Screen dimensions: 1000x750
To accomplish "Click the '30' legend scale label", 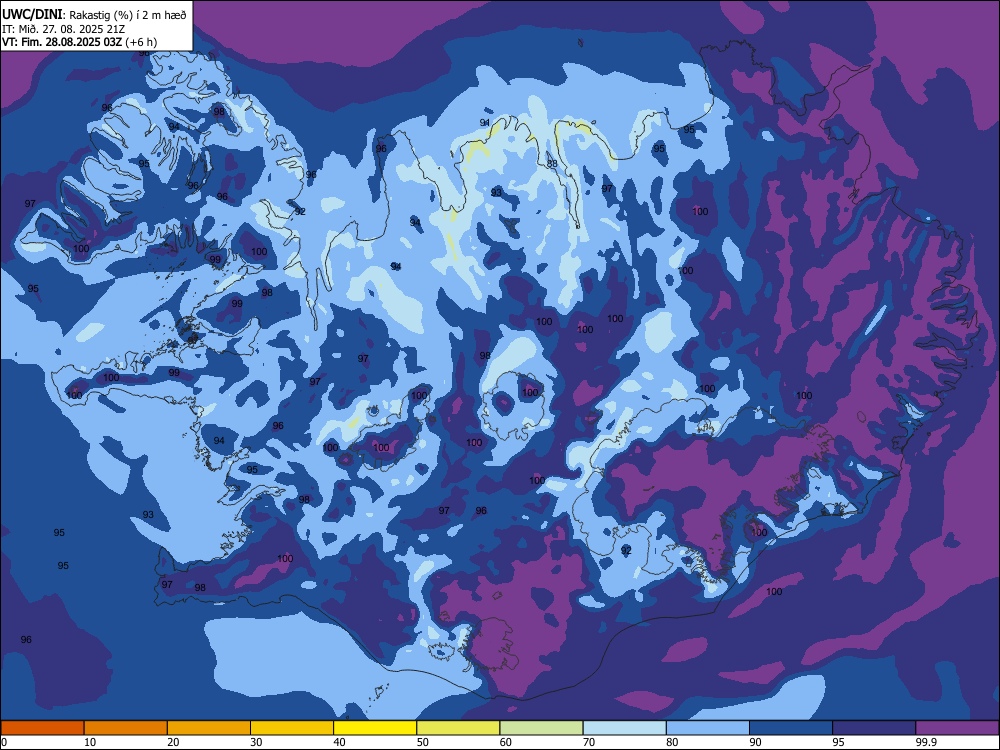I will click(x=256, y=742).
